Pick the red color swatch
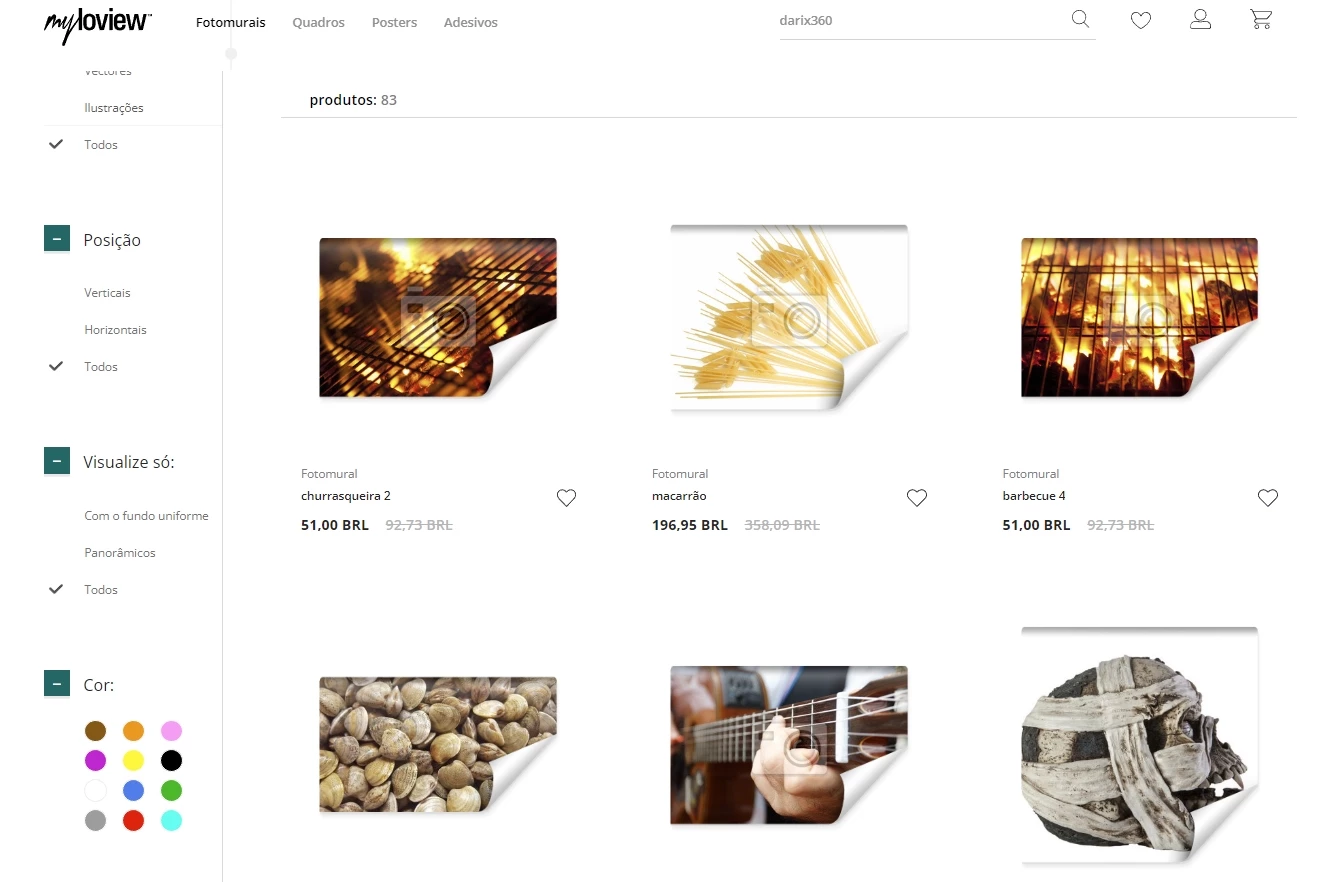This screenshot has height=882, width=1330. (x=133, y=820)
